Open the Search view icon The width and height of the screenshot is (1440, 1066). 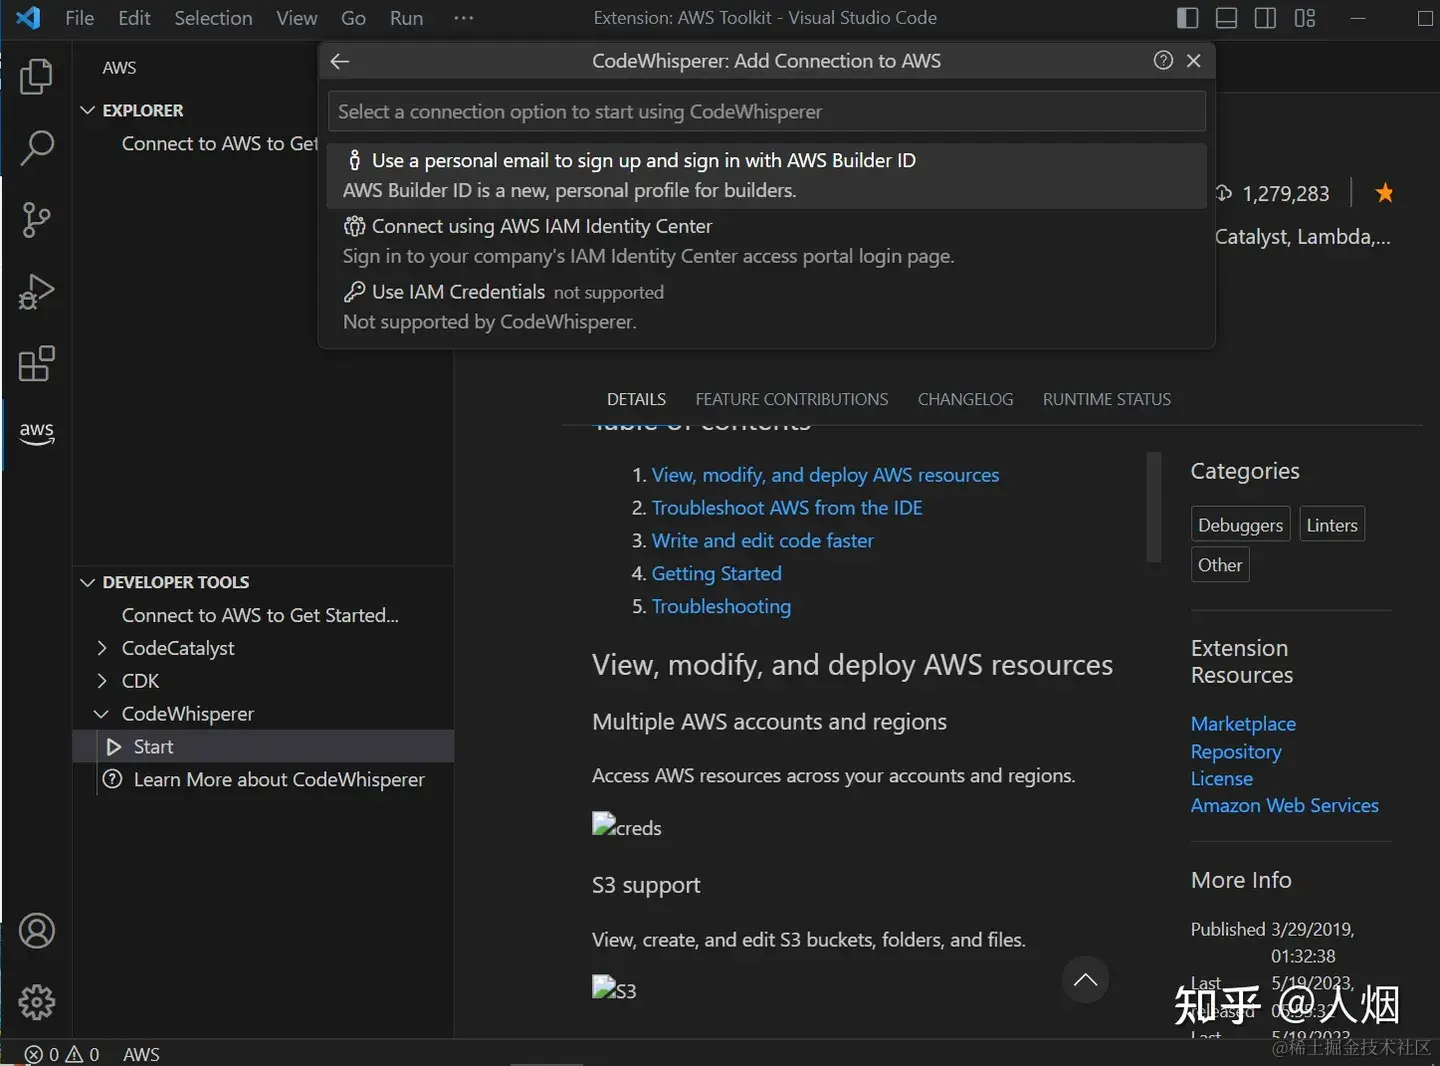[x=36, y=148]
